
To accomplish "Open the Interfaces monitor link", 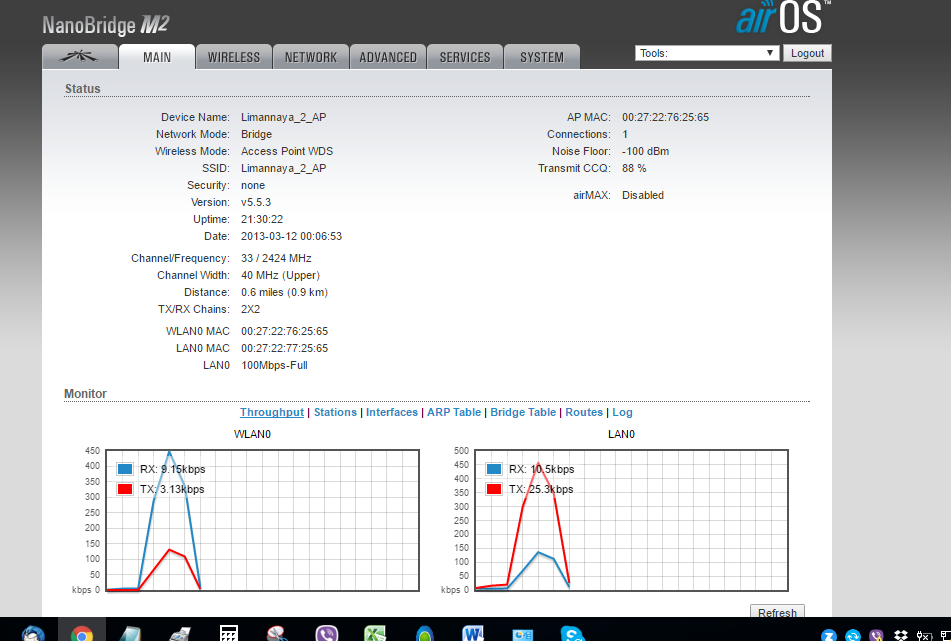I will pos(392,412).
